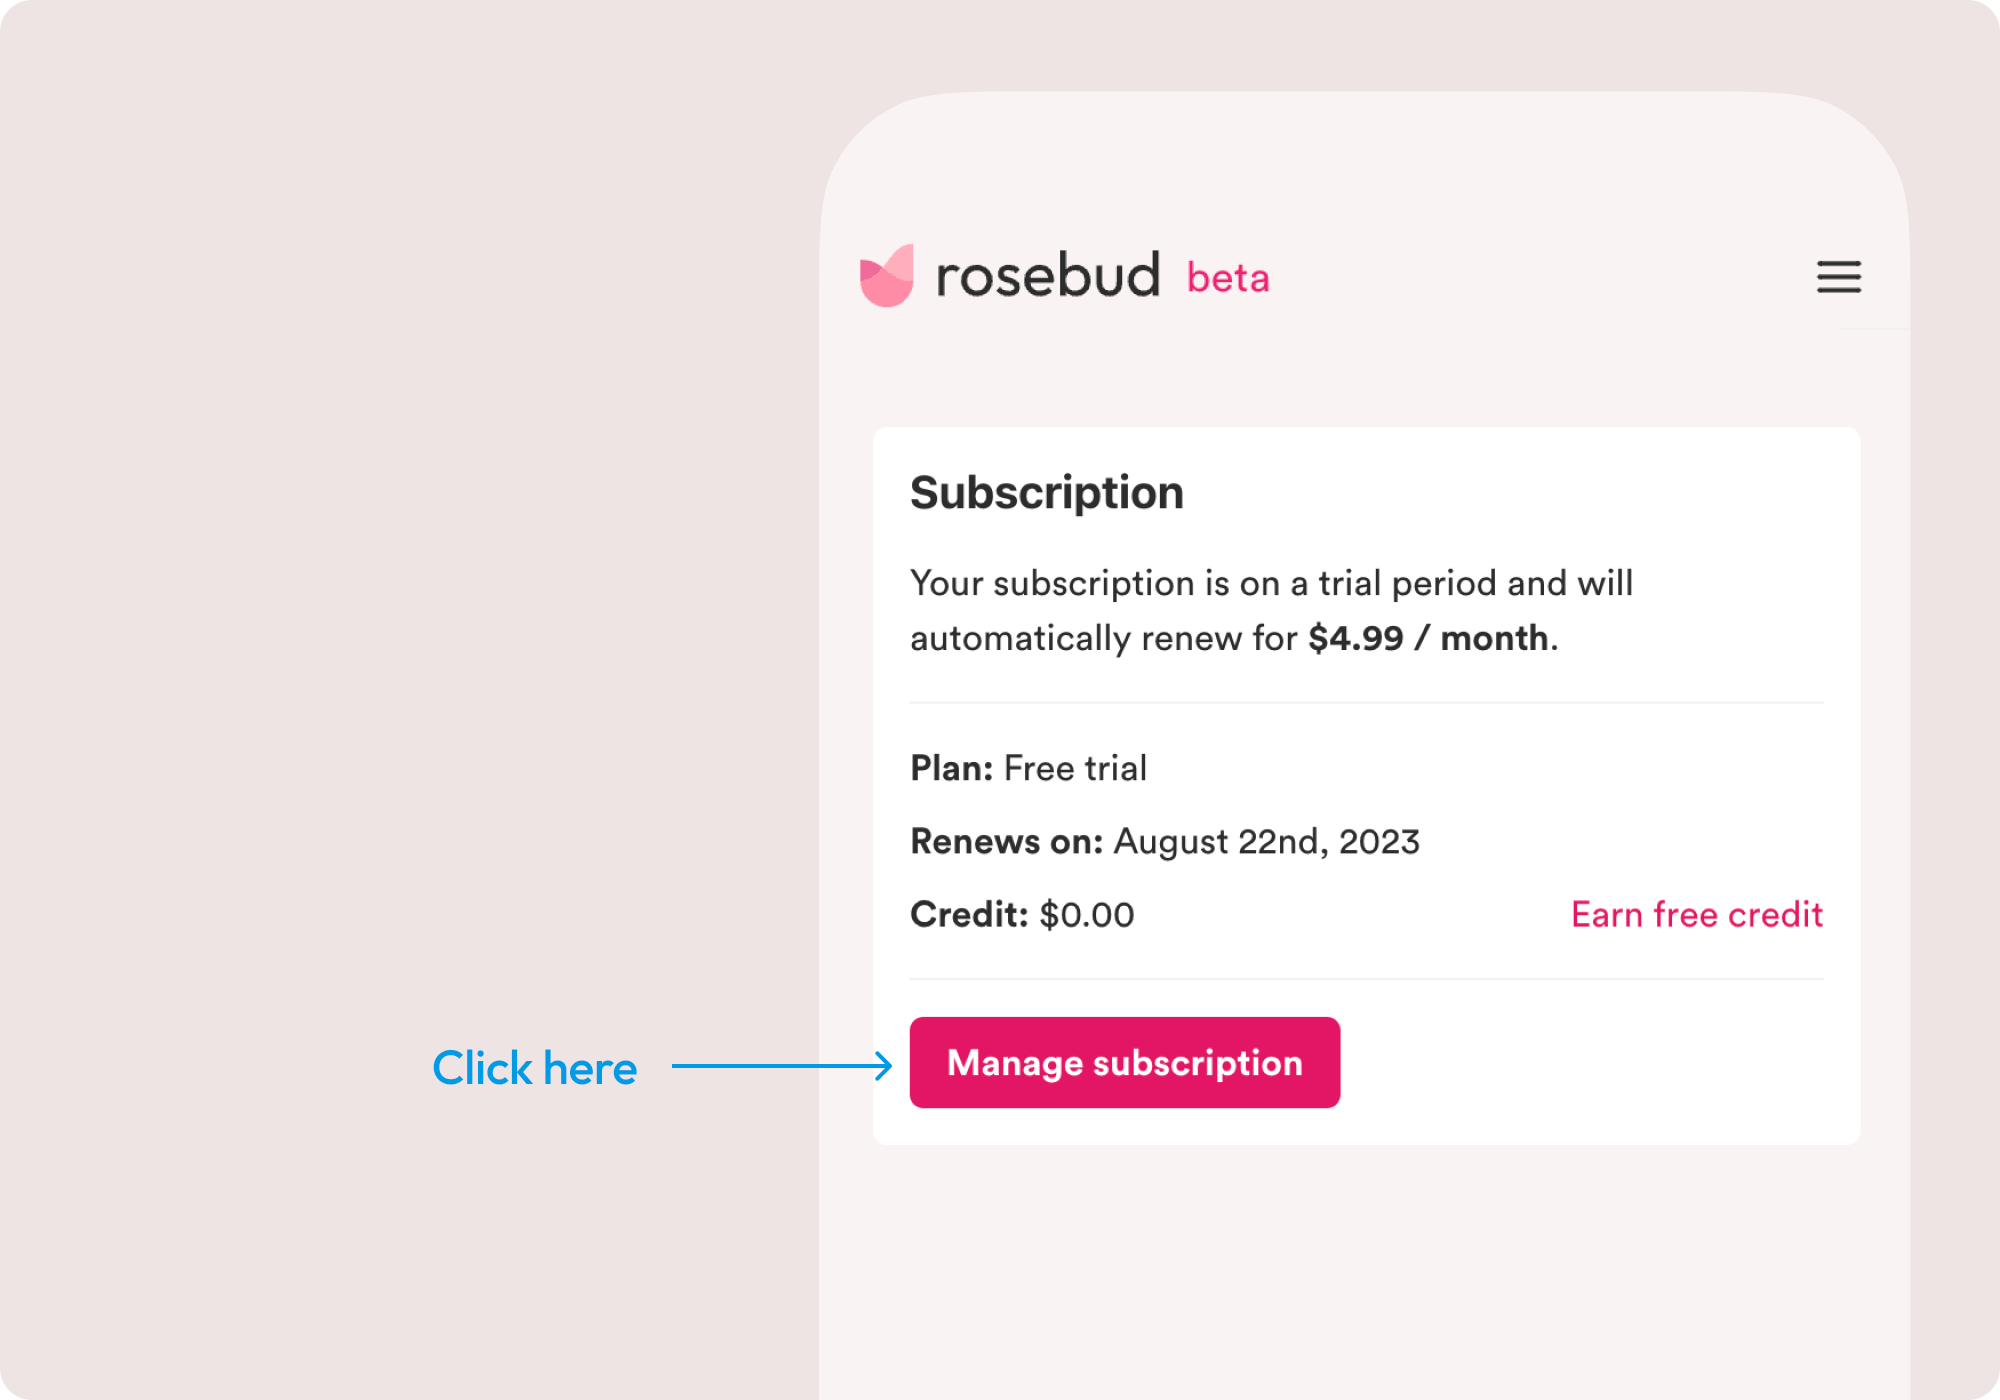This screenshot has height=1400, width=2000.
Task: Click the trial period description text
Action: click(x=1271, y=610)
